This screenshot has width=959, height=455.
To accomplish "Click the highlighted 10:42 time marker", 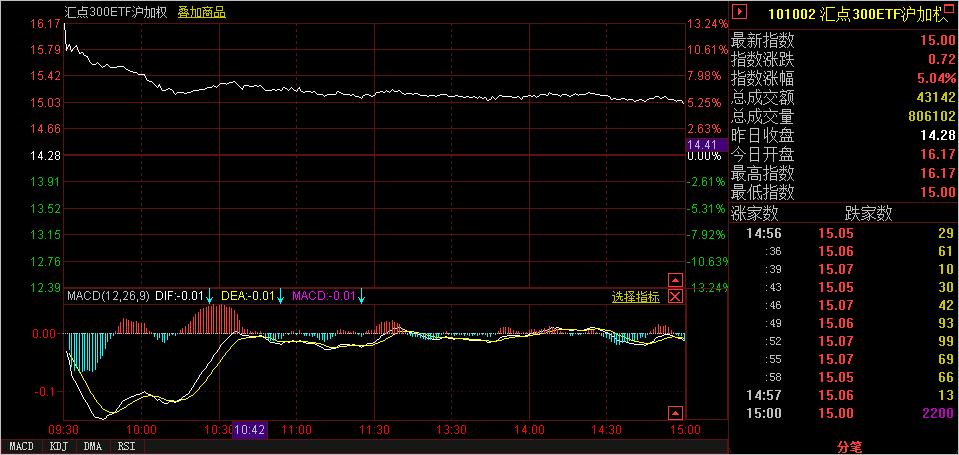I will click(x=250, y=431).
